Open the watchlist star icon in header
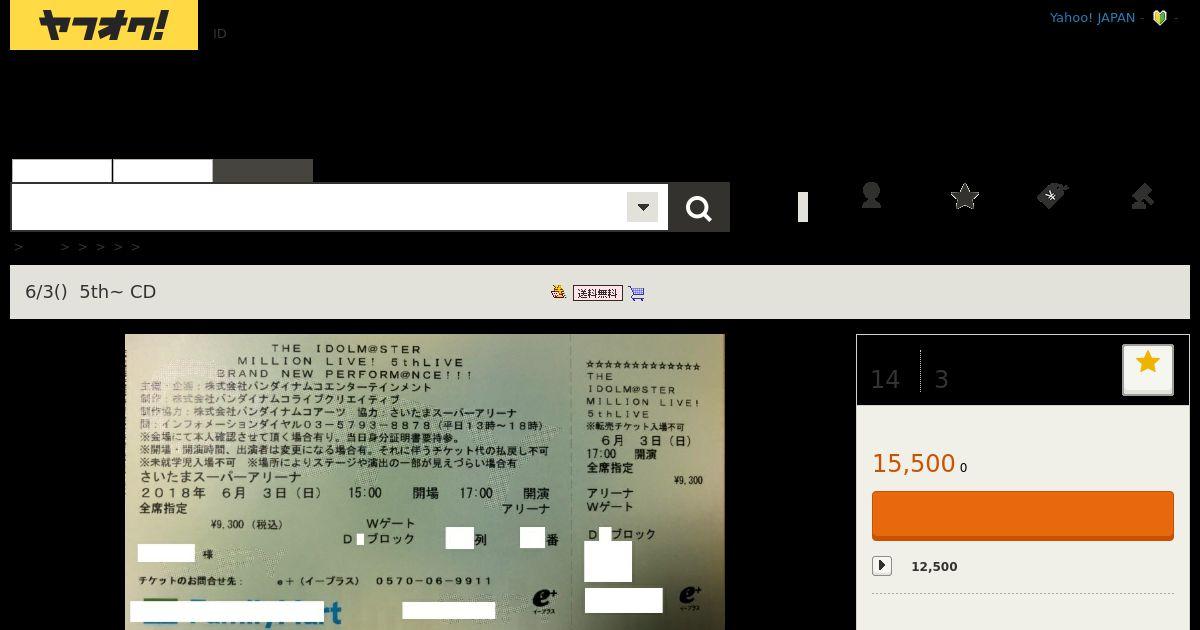Viewport: 1200px width, 630px height. tap(965, 196)
